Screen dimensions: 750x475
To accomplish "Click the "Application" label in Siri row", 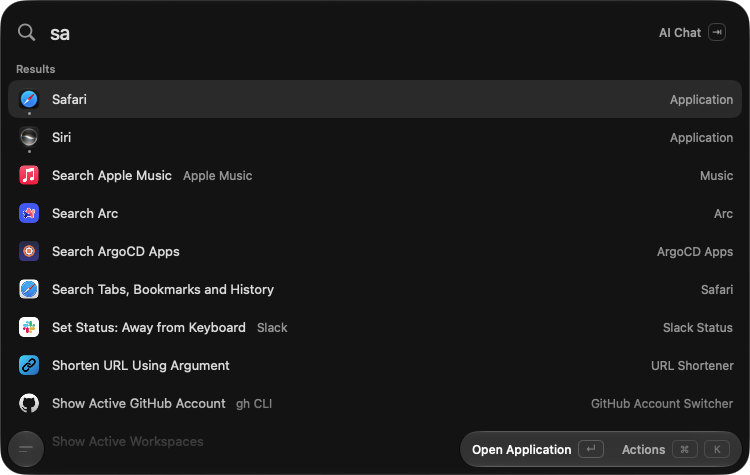I will click(x=701, y=138).
